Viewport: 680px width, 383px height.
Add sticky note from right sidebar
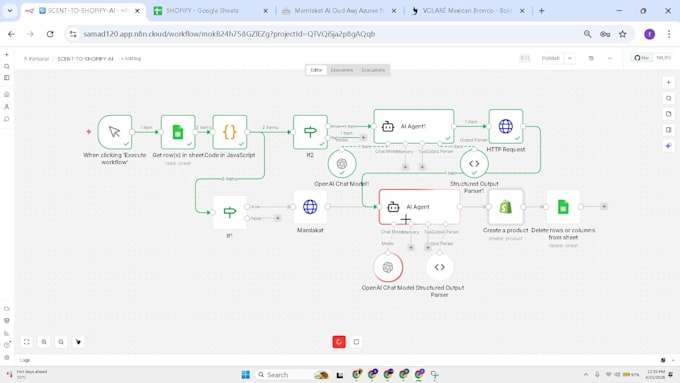coord(668,114)
